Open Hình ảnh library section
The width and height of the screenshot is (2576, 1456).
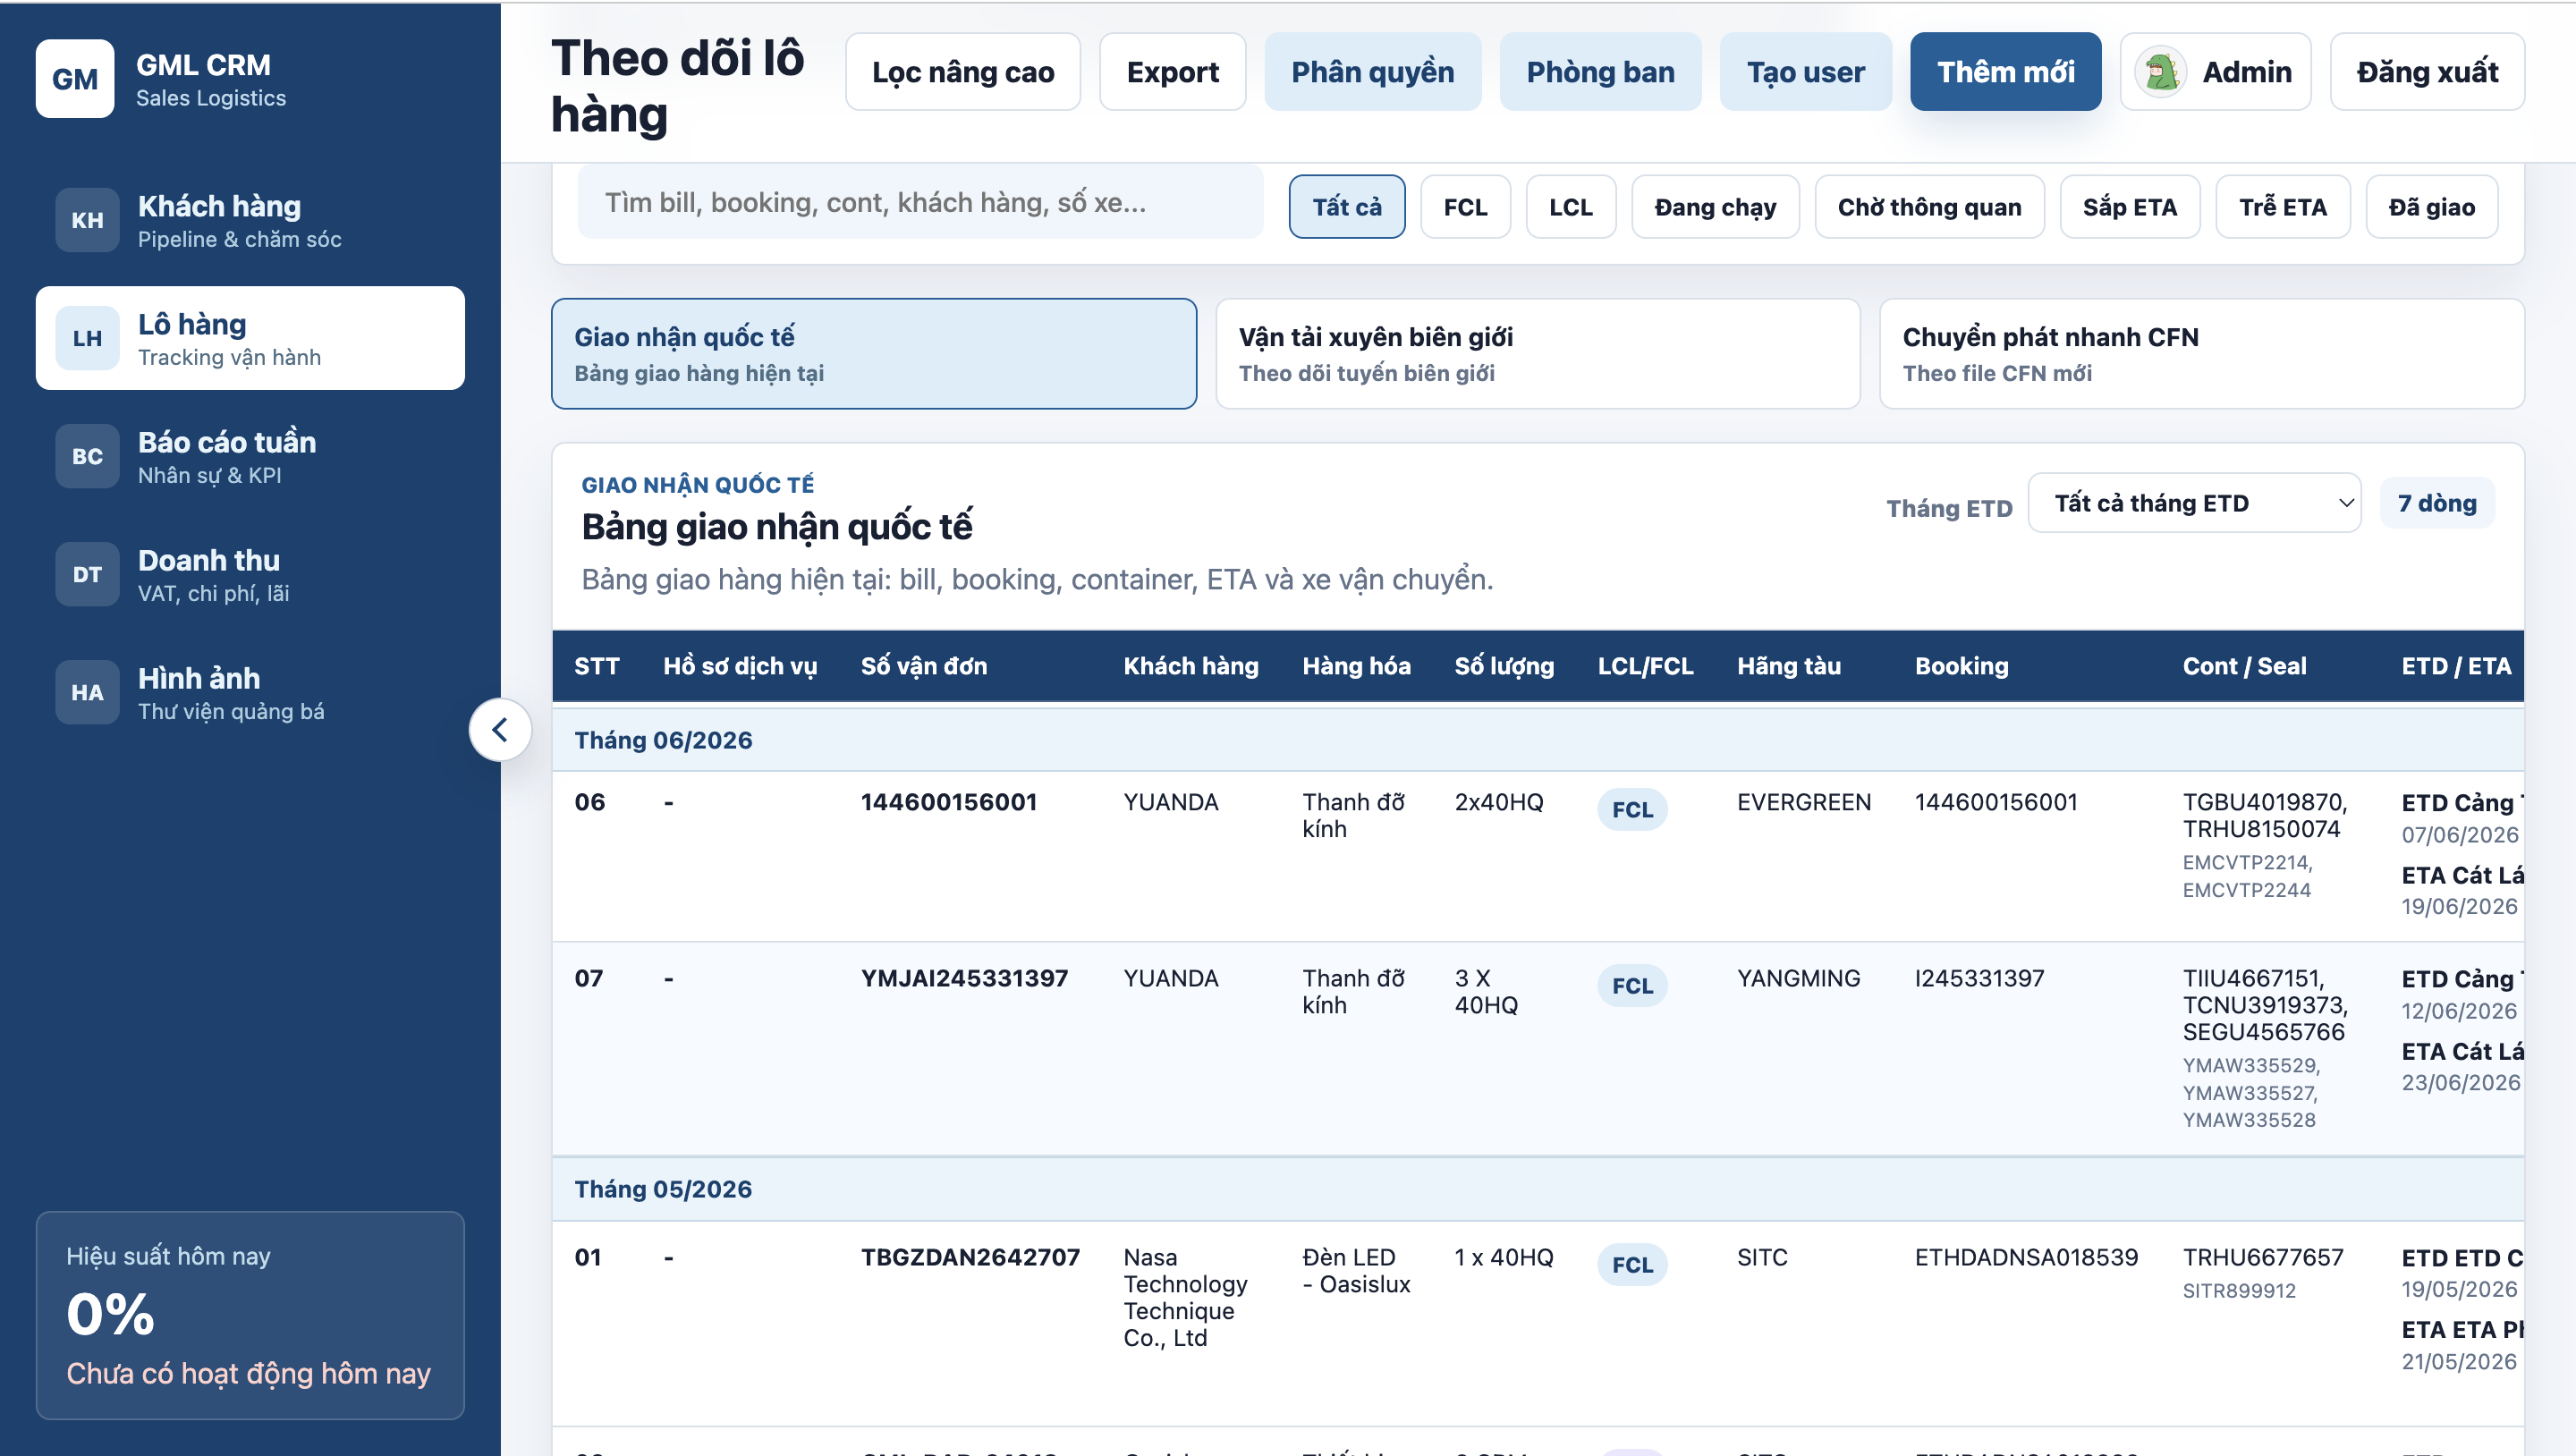250,692
